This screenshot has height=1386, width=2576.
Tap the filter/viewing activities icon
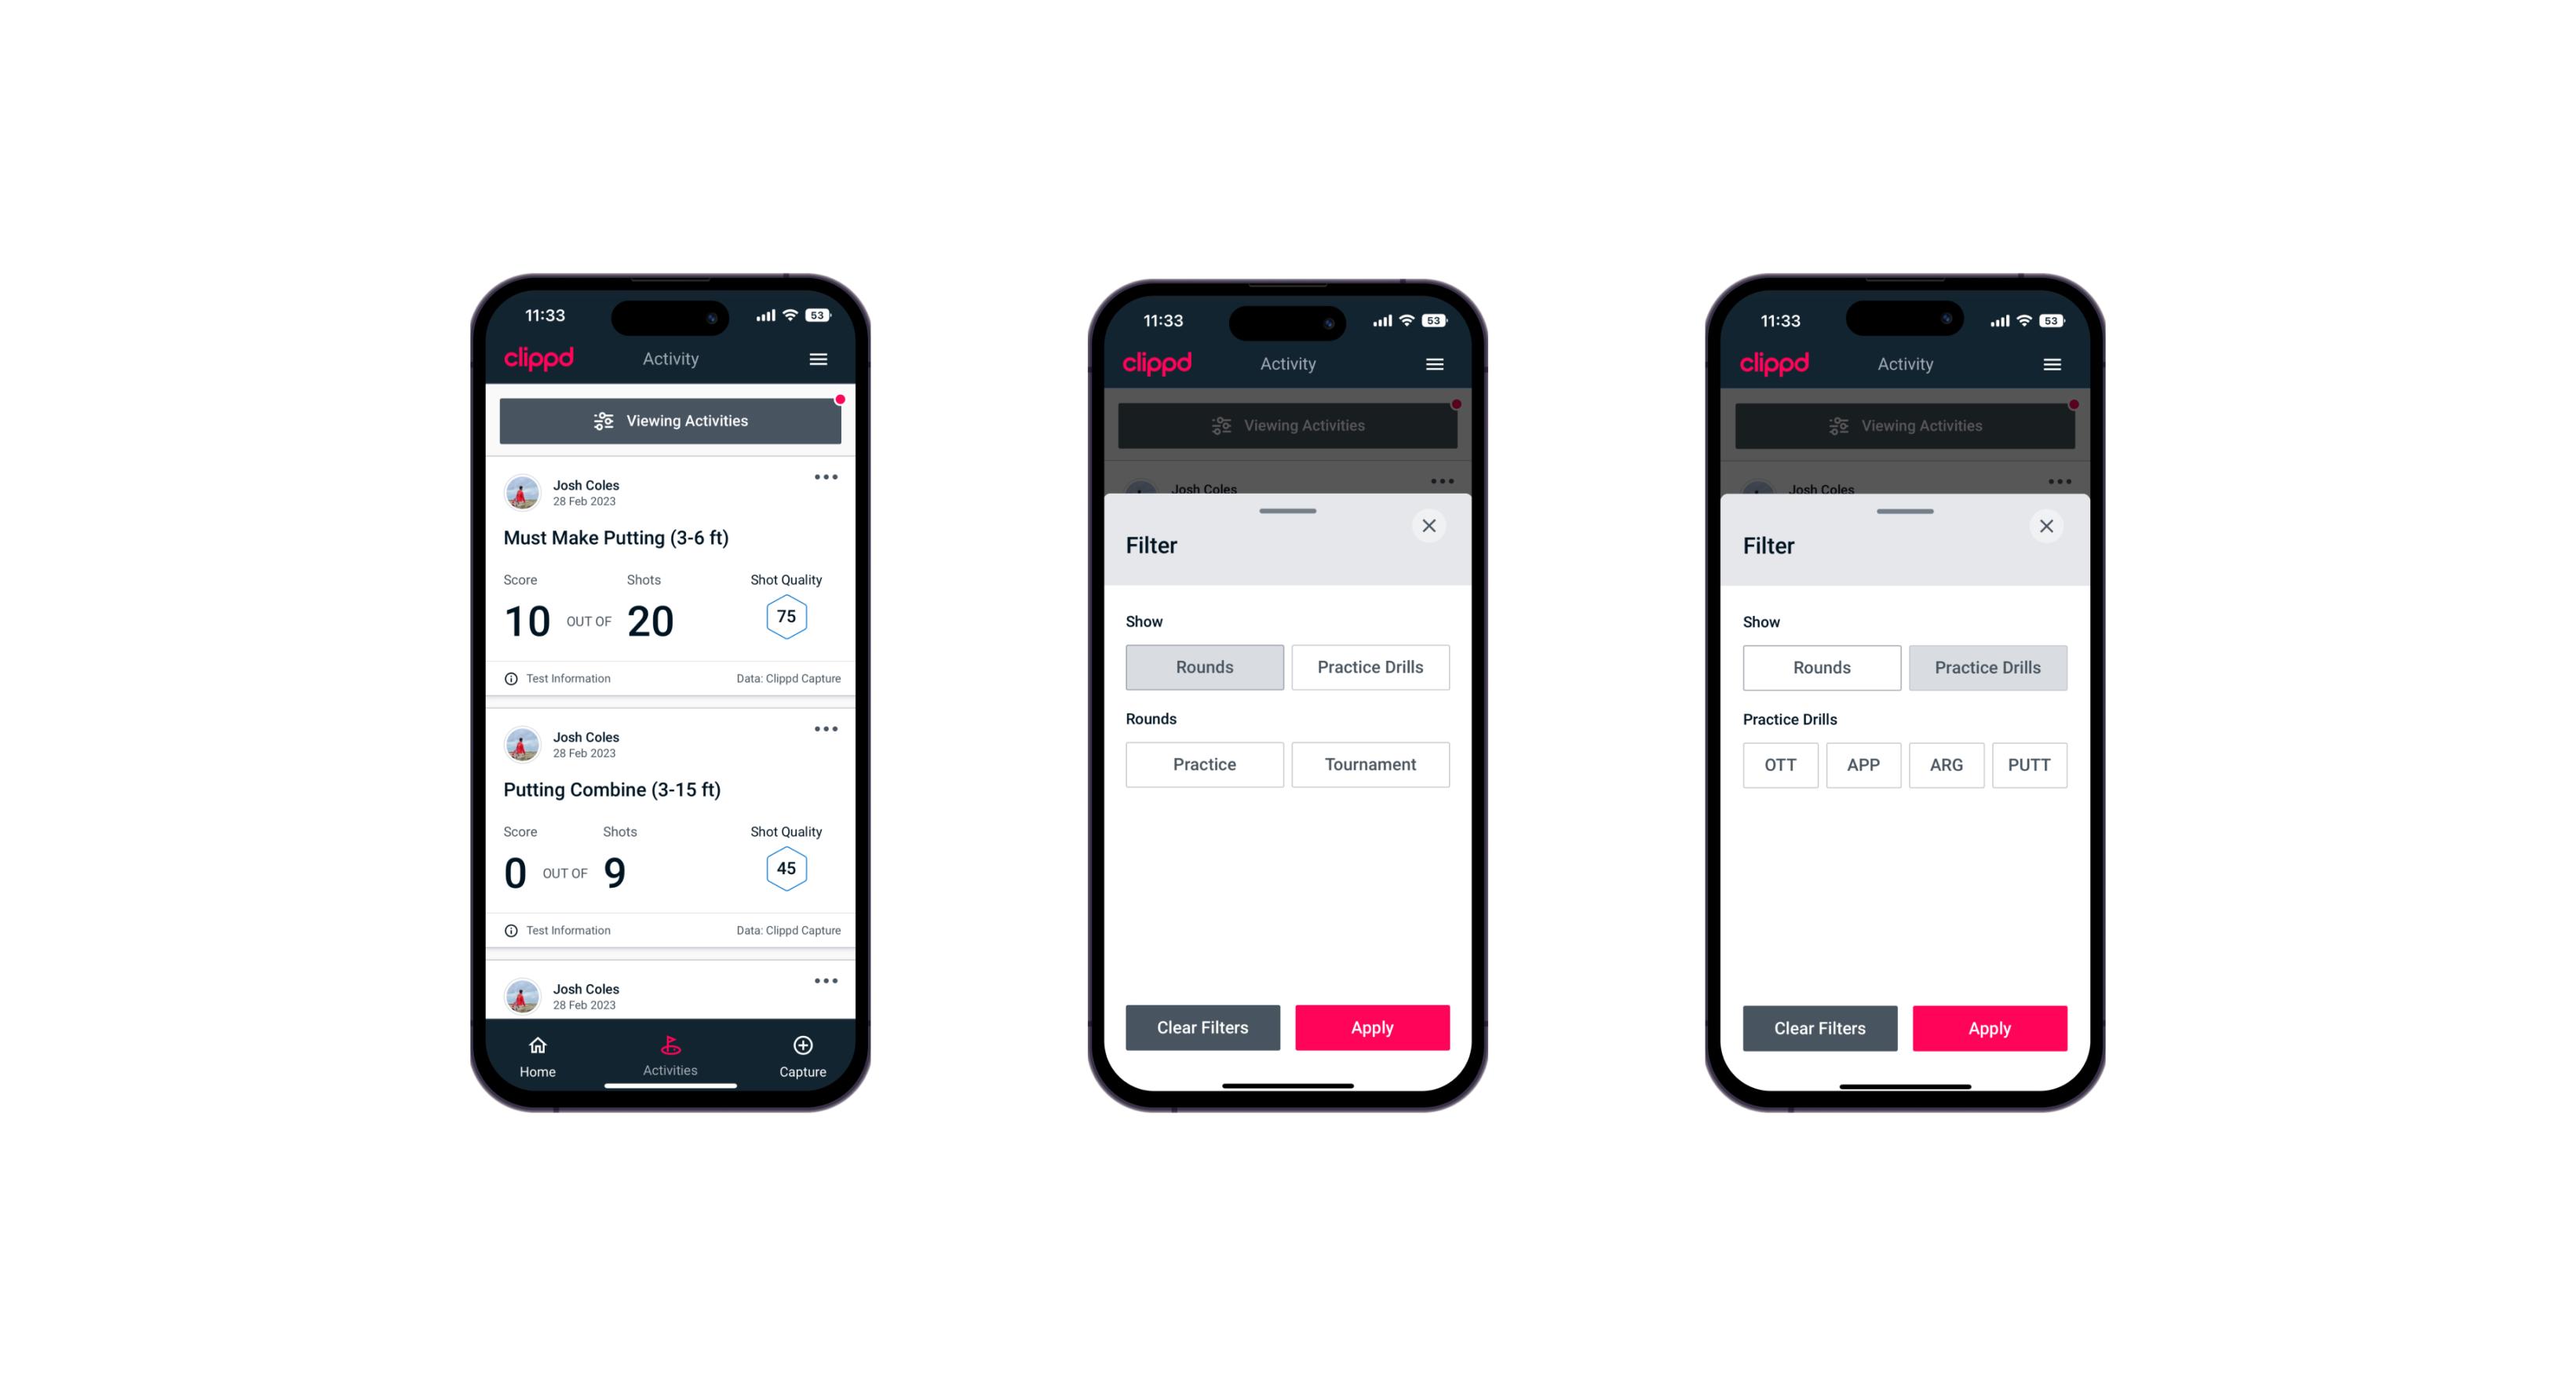pos(606,421)
